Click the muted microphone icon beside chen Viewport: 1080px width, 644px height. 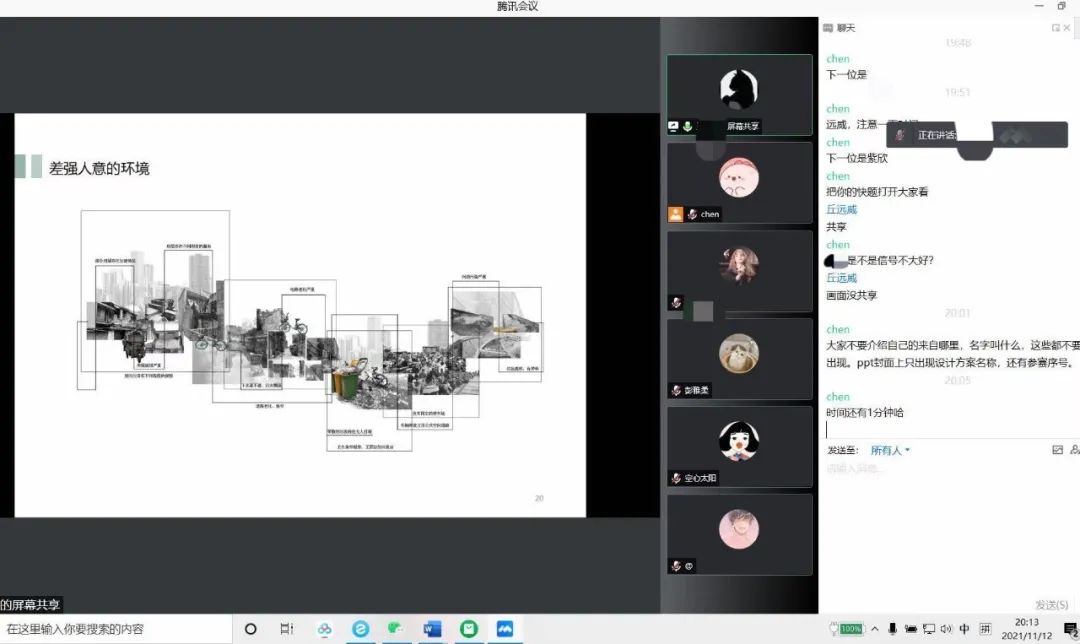(x=691, y=214)
